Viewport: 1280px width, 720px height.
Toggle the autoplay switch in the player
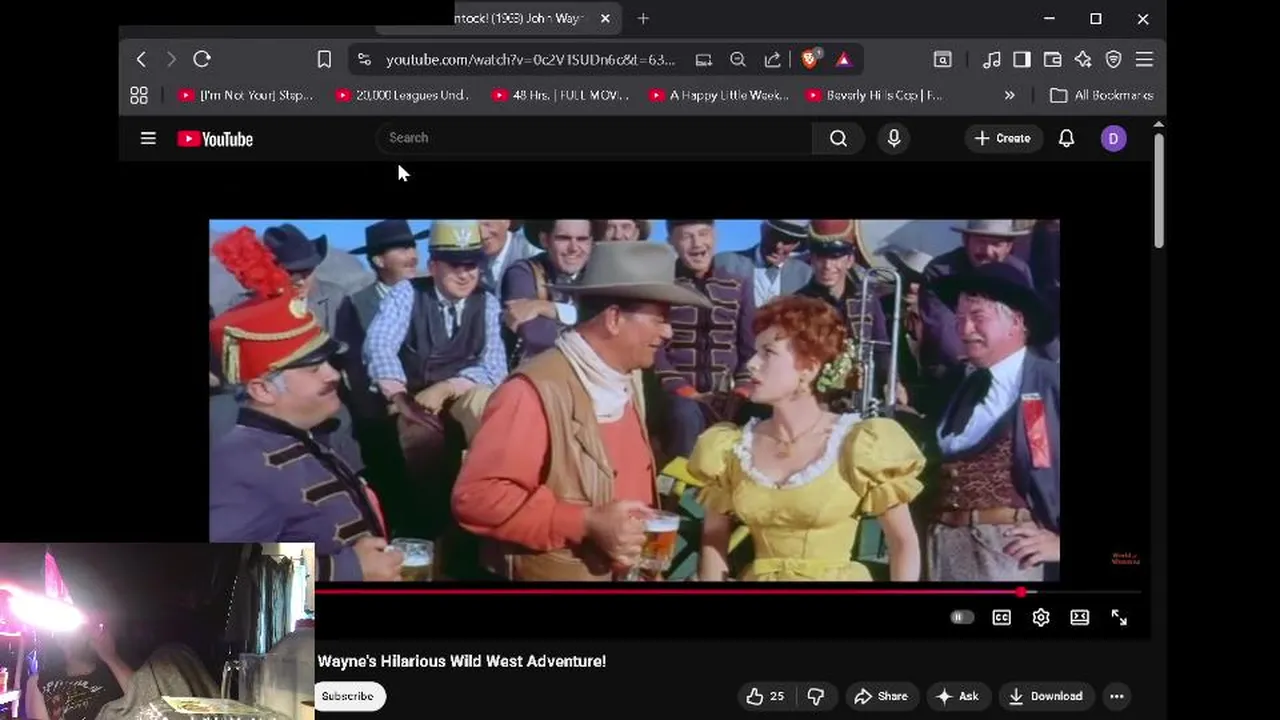pos(962,617)
